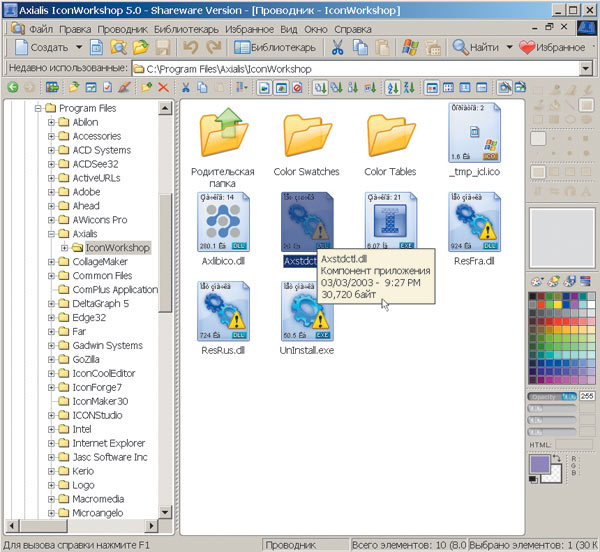
Task: Expand the Macromedia folder node
Action: click(x=51, y=499)
